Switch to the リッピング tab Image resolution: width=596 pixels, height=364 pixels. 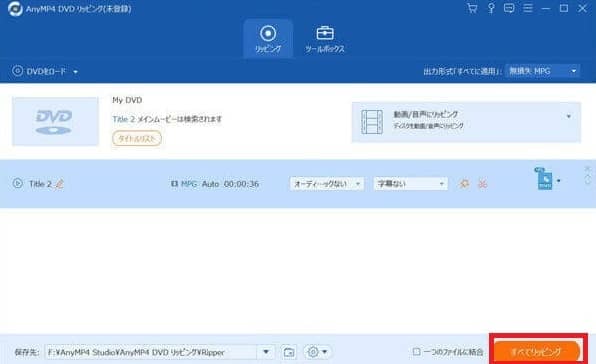pyautogui.click(x=268, y=39)
